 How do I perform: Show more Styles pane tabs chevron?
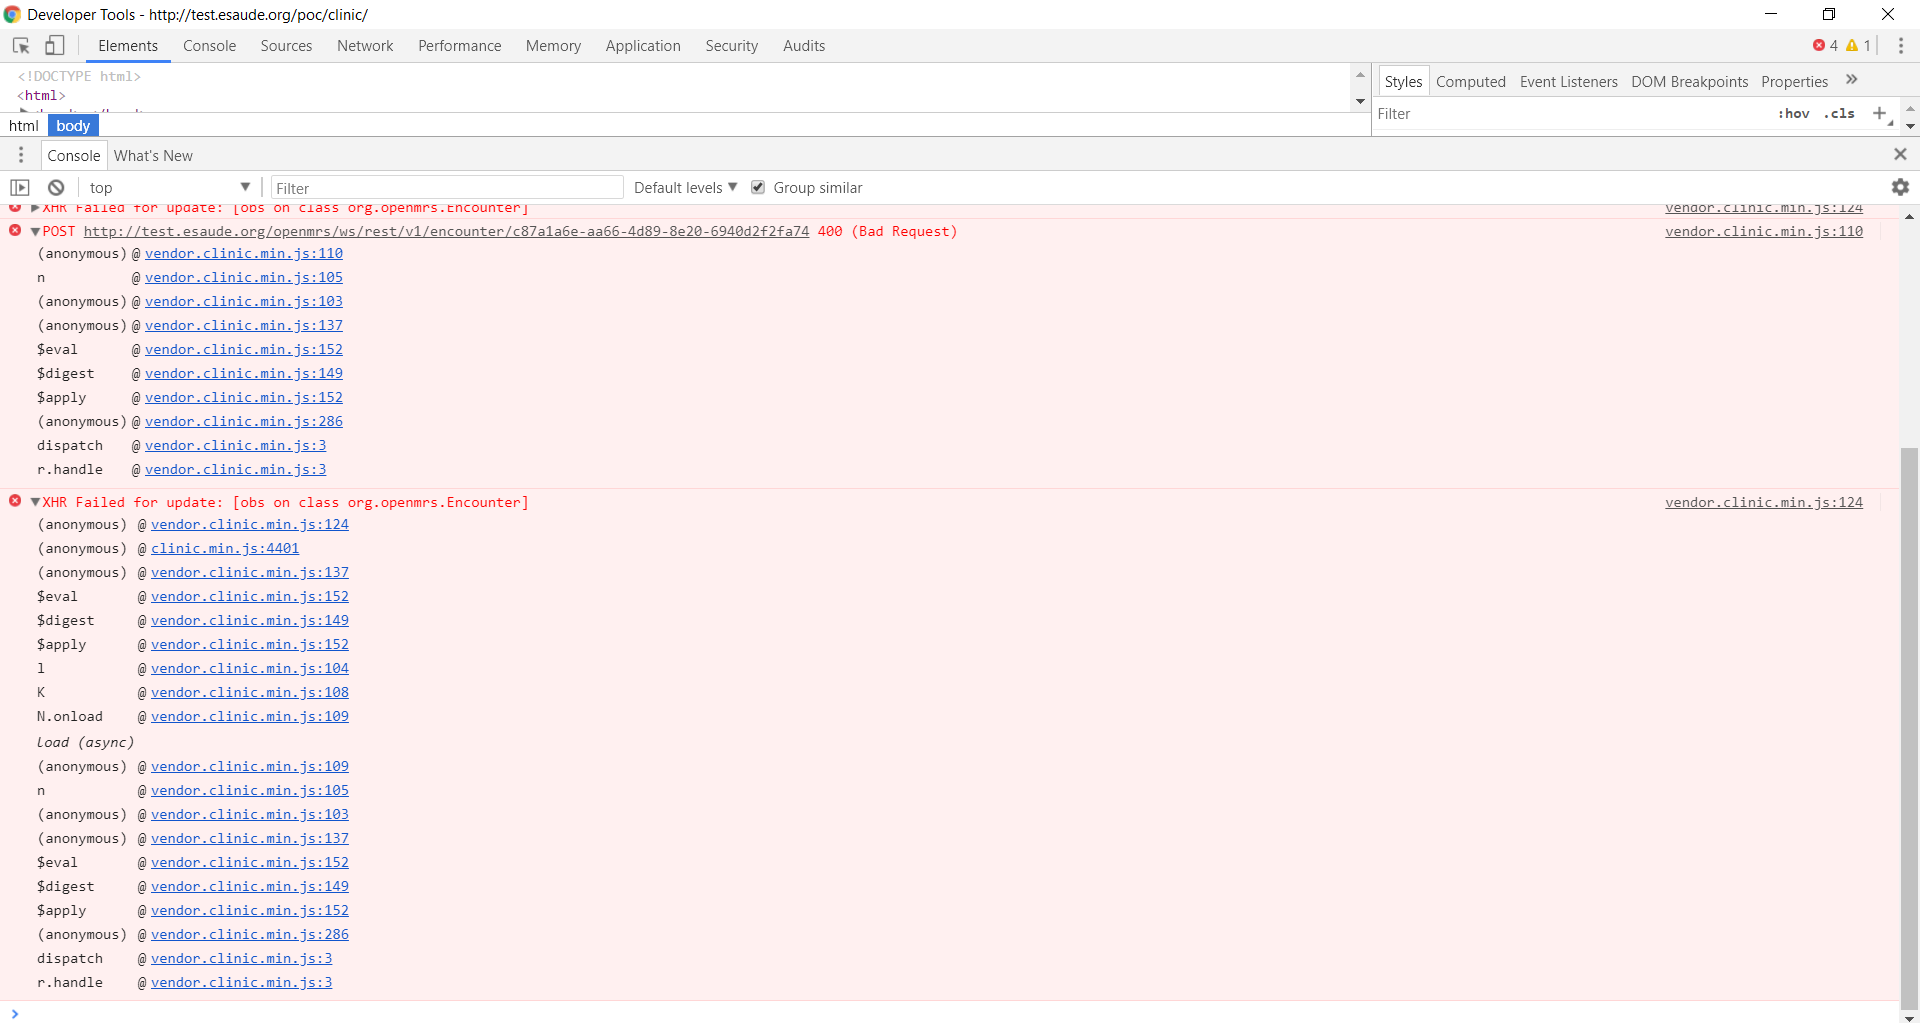pyautogui.click(x=1852, y=80)
